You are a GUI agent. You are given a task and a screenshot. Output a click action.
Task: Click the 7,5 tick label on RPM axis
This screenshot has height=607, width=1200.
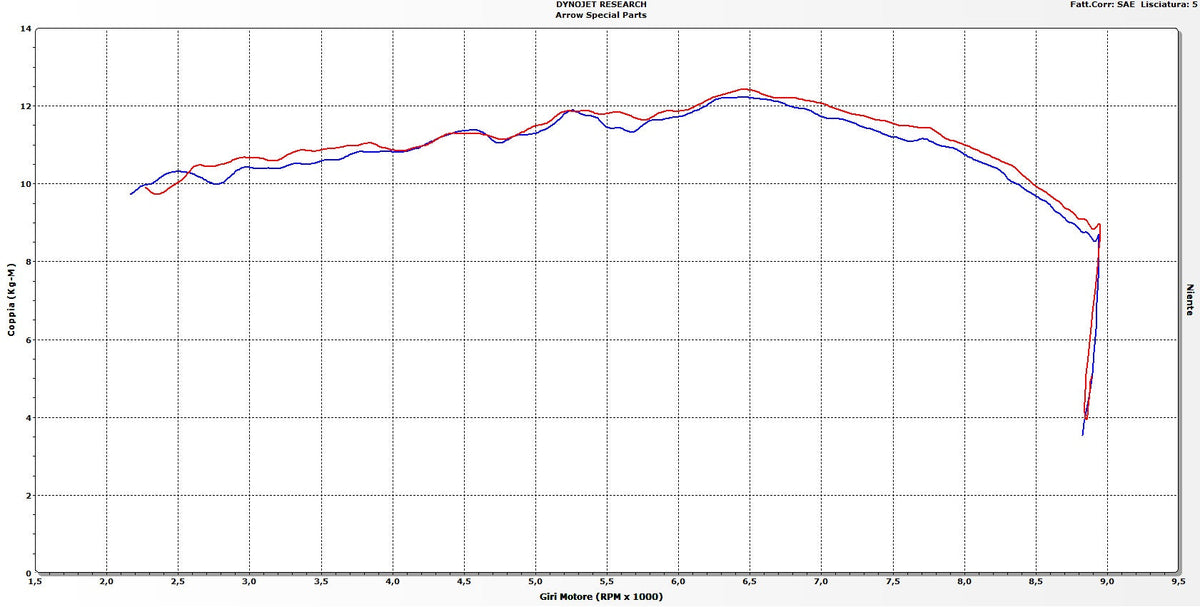click(892, 581)
